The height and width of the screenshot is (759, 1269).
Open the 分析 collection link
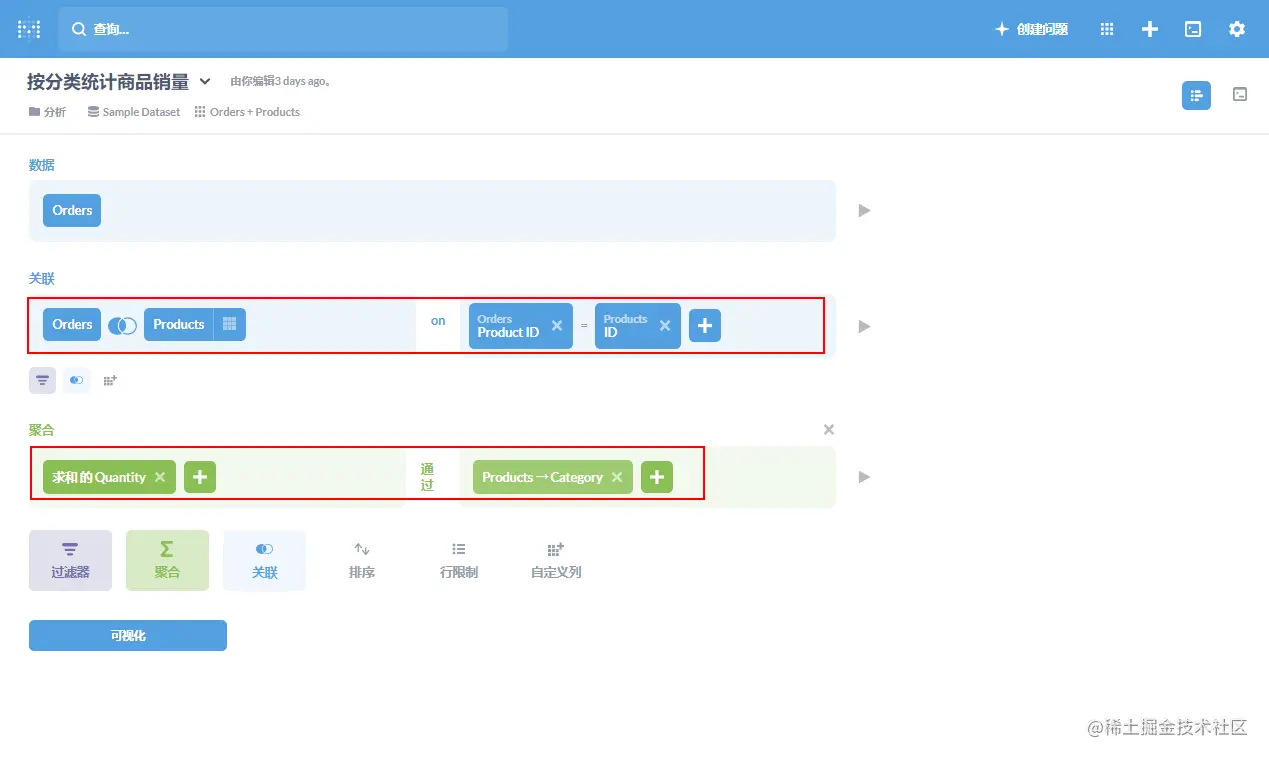(47, 112)
